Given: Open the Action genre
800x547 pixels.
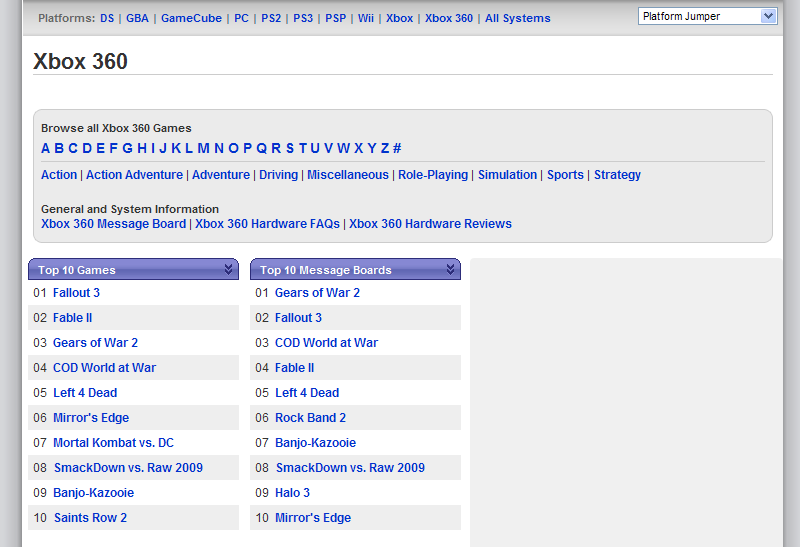Looking at the screenshot, I should 59,175.
